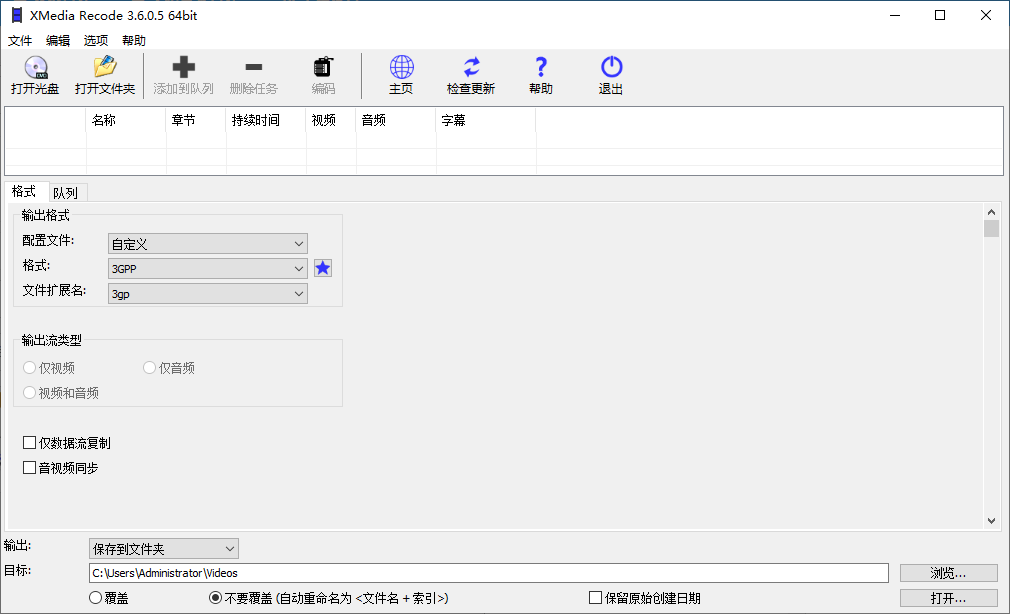Viewport: 1010px width, 614px height.
Task: Open the 格式 dropdown showing 3GPP
Action: 207,269
